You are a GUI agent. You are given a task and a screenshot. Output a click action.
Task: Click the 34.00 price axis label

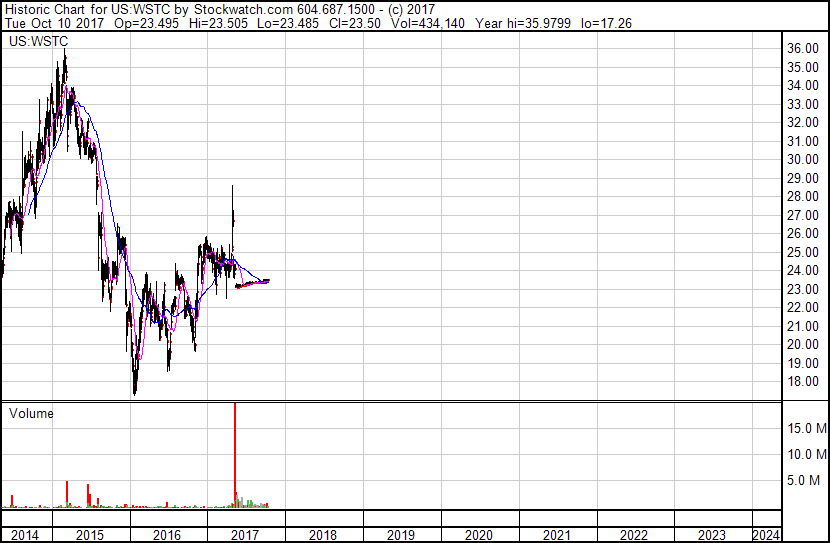(x=803, y=85)
